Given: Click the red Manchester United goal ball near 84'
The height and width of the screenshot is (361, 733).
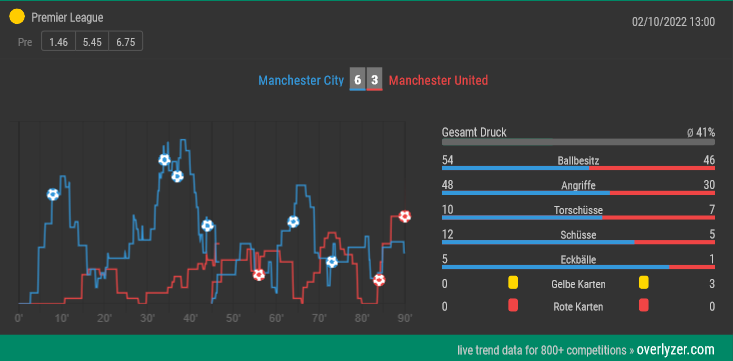Looking at the screenshot, I should click(379, 280).
